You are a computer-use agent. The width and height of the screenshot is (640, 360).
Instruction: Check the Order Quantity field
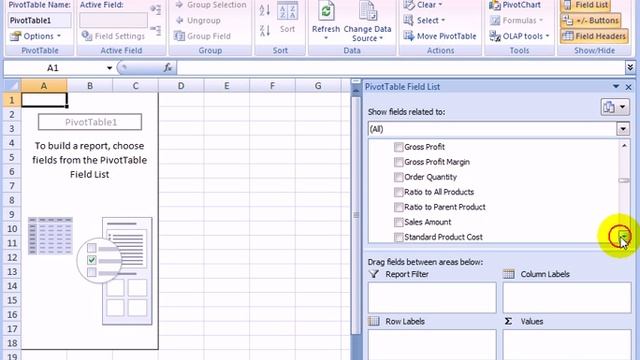click(398, 177)
